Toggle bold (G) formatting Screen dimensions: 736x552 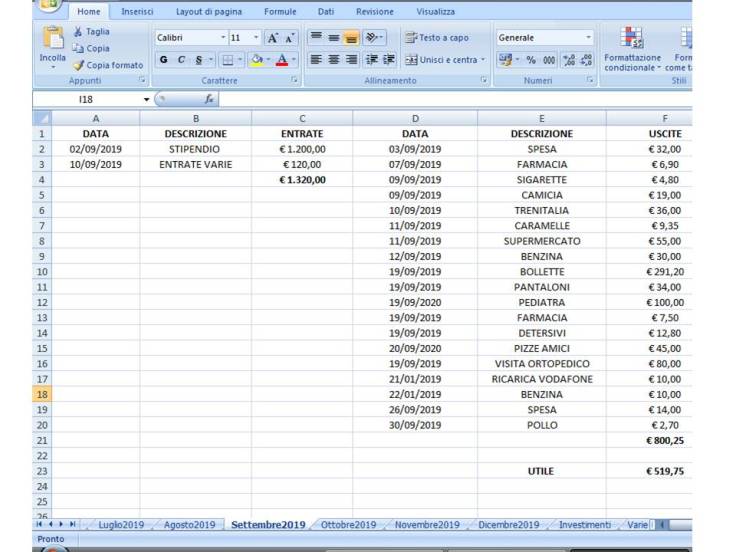(163, 60)
